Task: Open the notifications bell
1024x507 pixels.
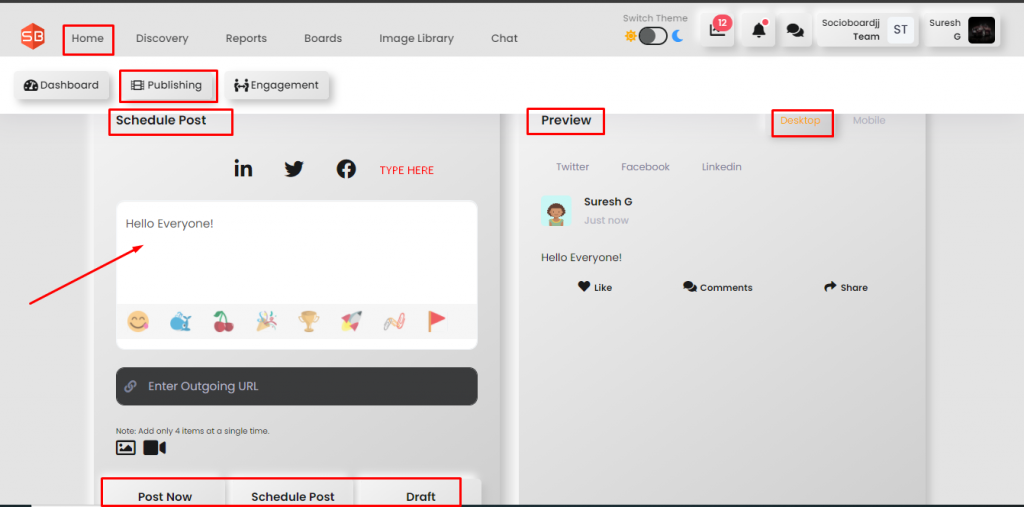Action: tap(759, 30)
